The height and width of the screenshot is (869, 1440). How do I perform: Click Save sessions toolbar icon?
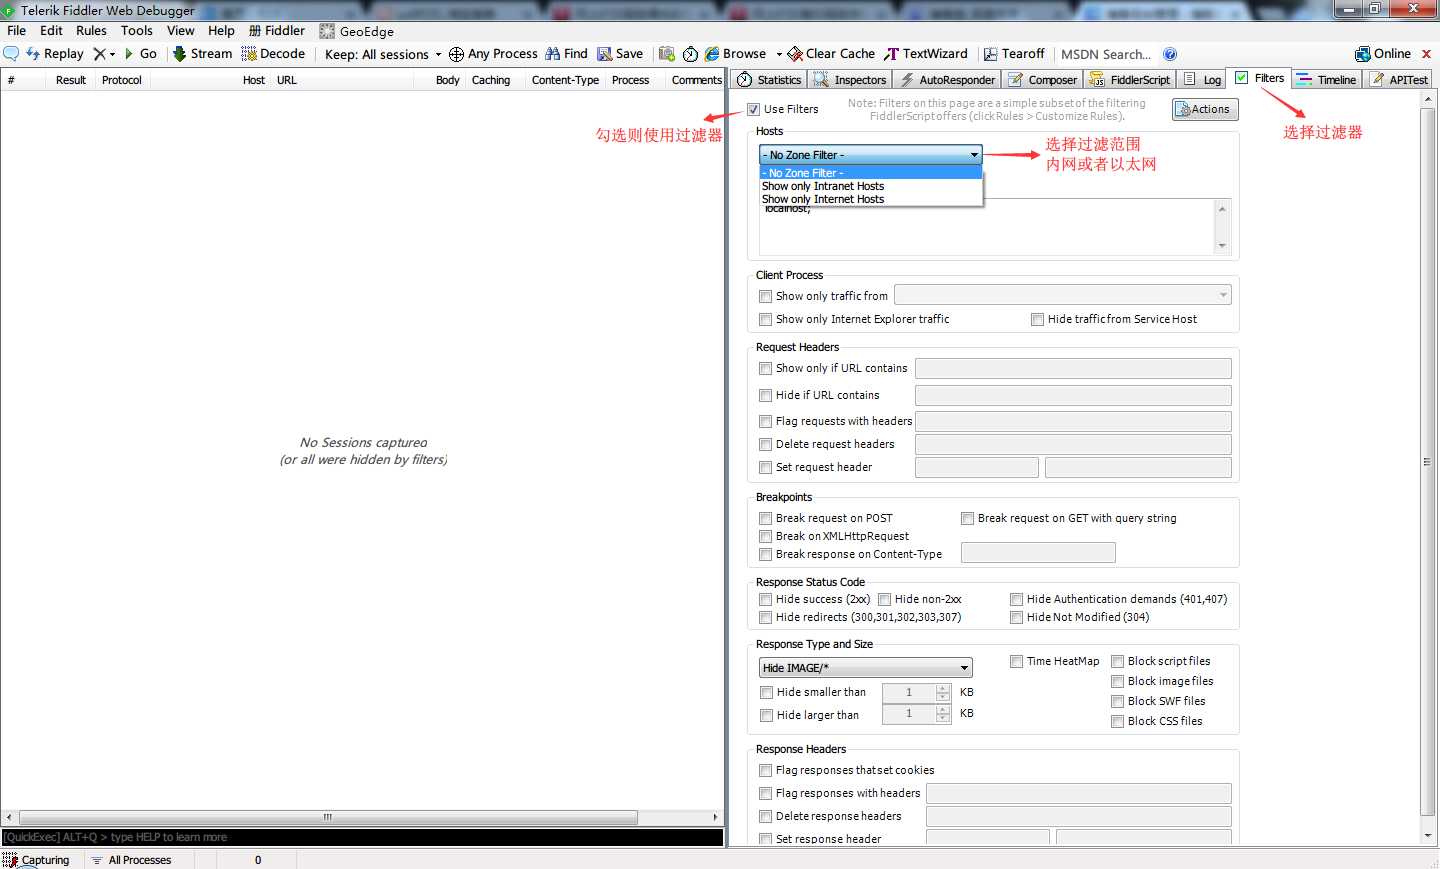tap(620, 53)
